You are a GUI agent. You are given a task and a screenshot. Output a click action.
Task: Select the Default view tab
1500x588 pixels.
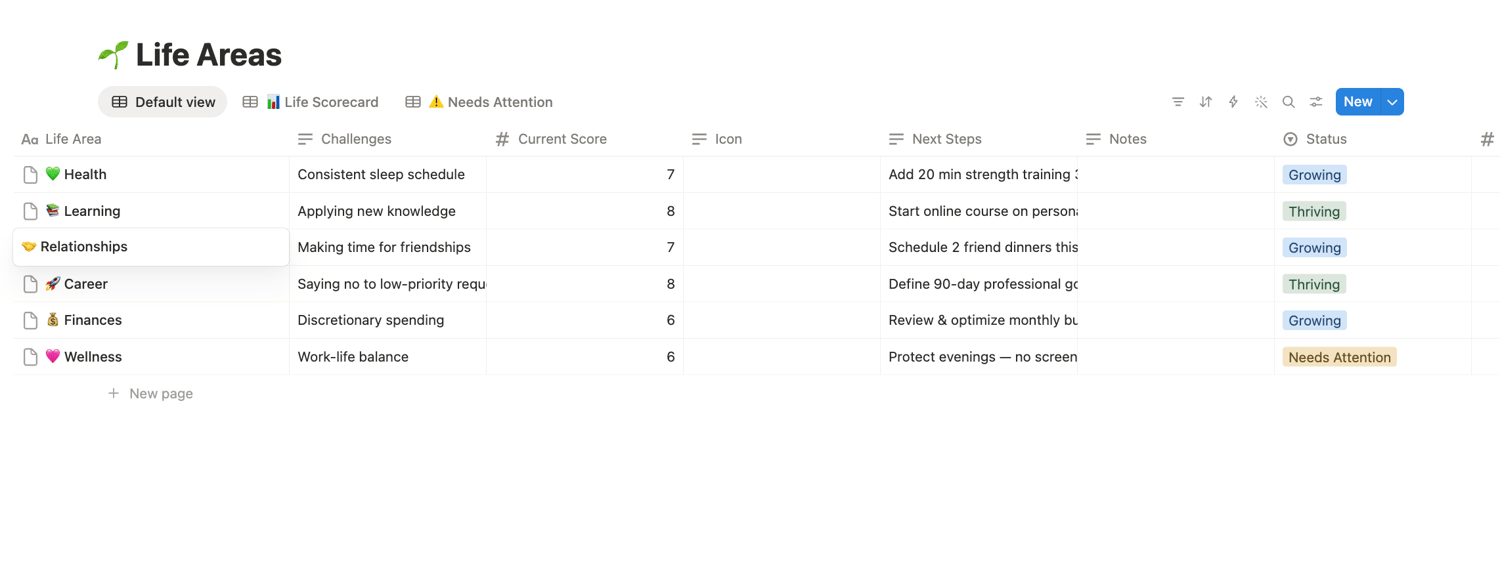click(x=163, y=102)
